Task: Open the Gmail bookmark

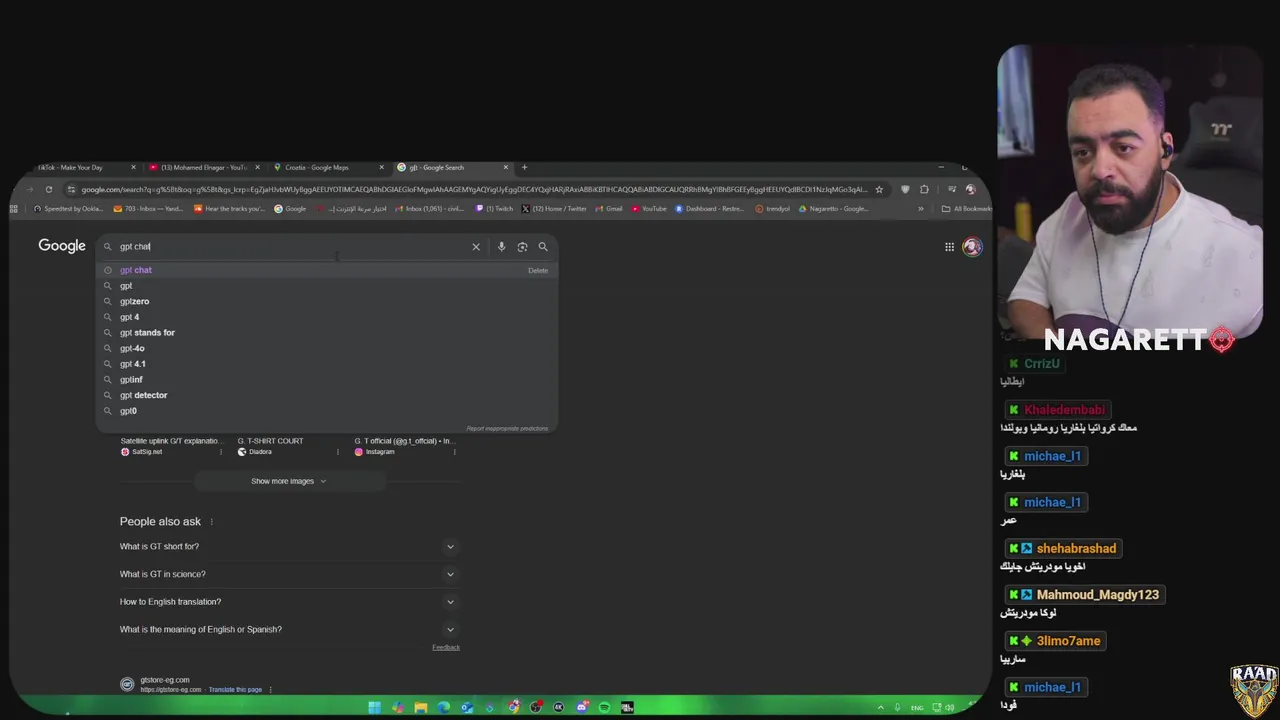Action: point(609,209)
